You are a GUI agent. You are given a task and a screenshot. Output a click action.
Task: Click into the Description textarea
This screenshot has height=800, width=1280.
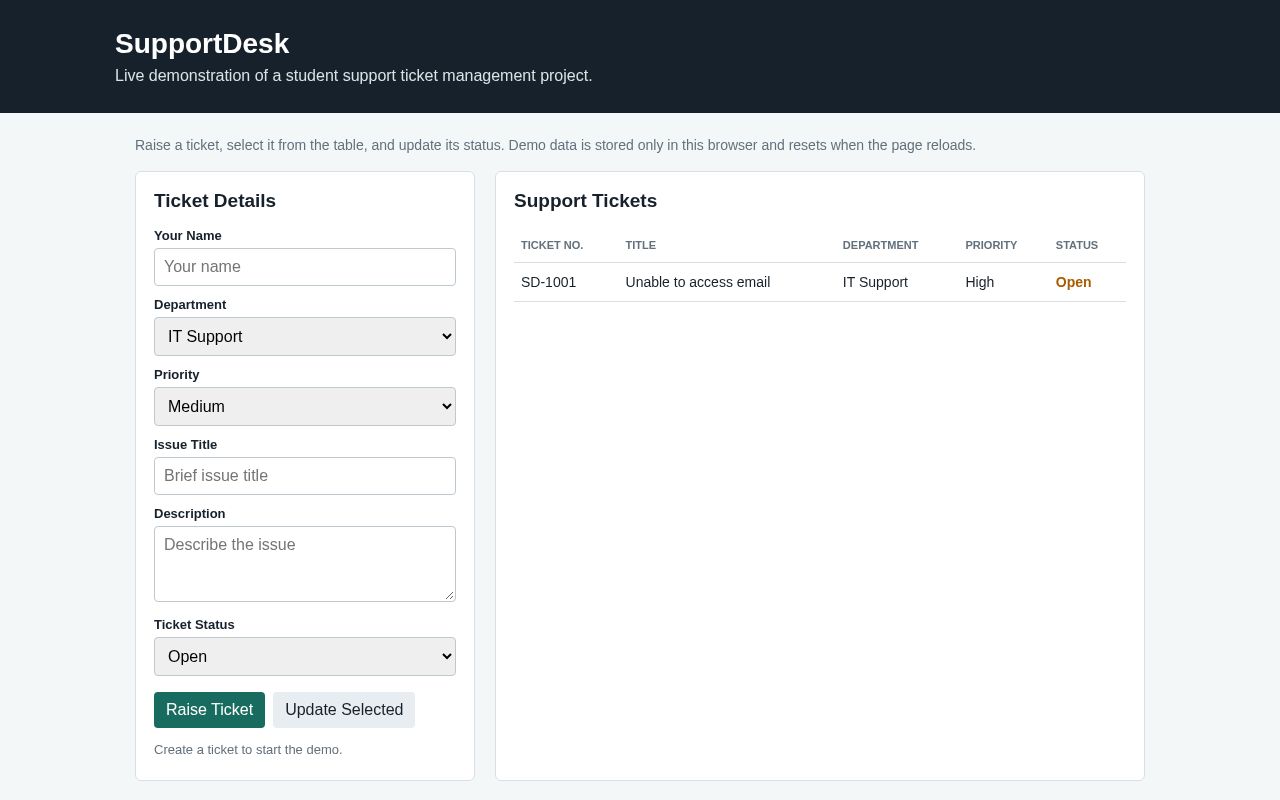305,564
